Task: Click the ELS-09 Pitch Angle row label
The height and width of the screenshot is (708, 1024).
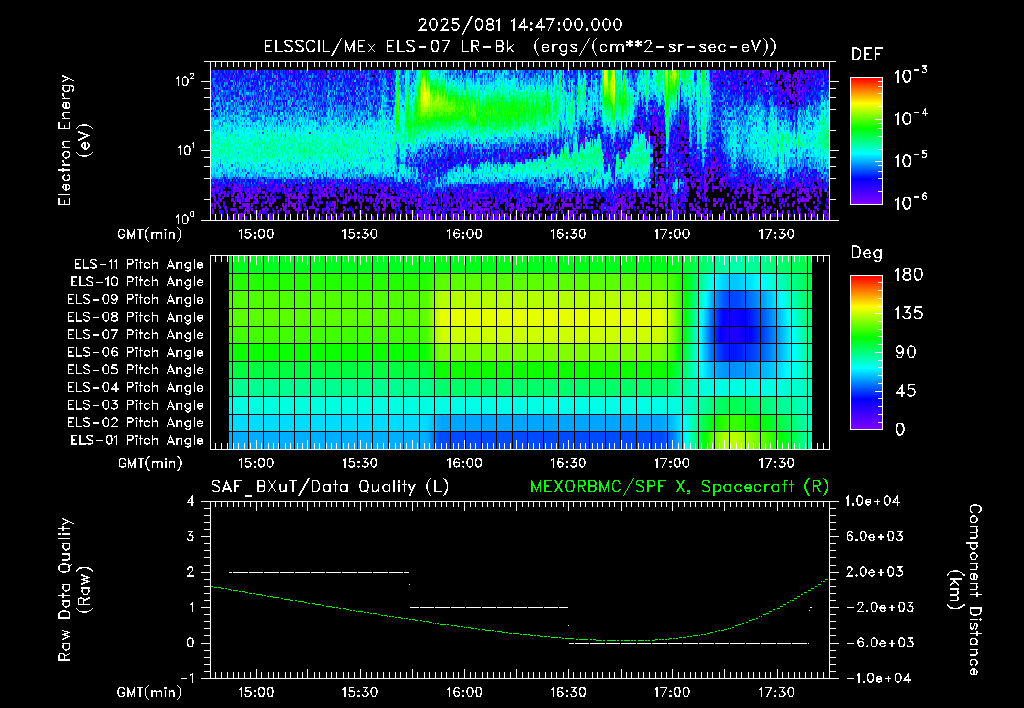Action: (136, 300)
